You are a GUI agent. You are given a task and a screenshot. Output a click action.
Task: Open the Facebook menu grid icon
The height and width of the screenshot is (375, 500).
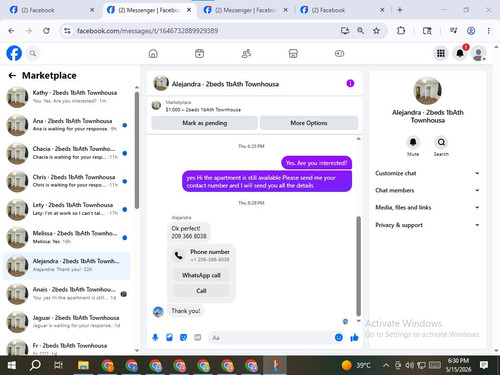point(441,53)
